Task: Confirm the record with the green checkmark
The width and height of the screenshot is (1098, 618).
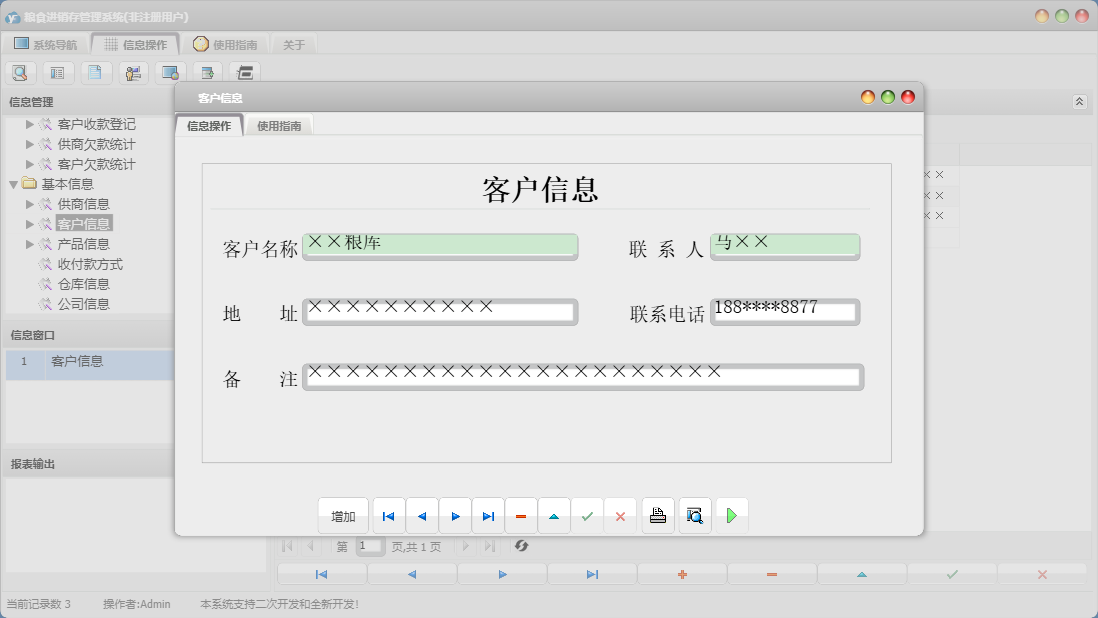Action: click(588, 515)
